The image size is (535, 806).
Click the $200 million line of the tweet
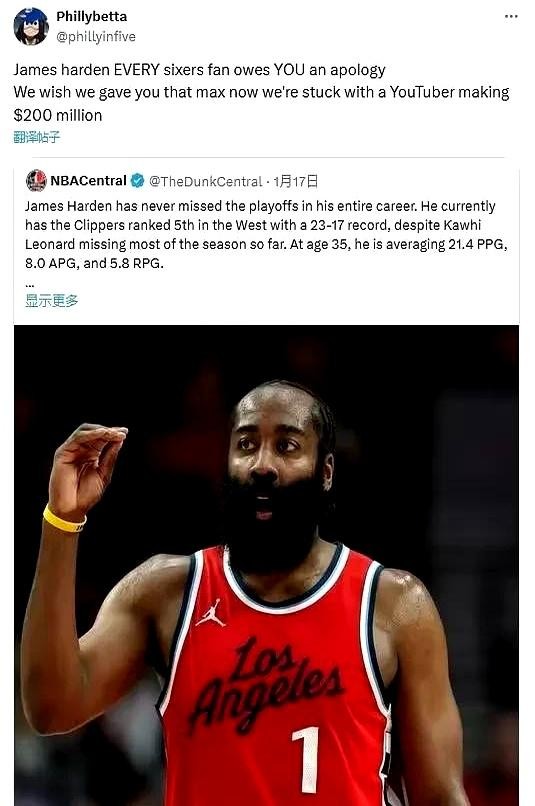(x=58, y=115)
